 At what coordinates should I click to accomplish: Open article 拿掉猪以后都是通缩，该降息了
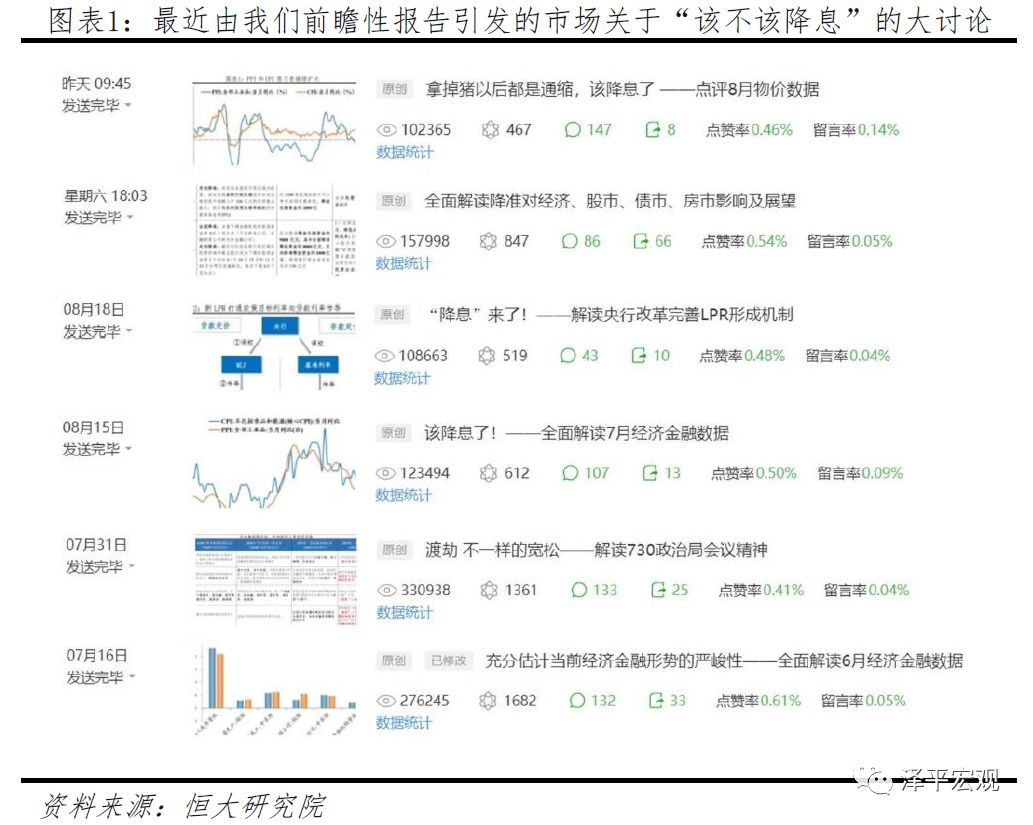point(622,89)
